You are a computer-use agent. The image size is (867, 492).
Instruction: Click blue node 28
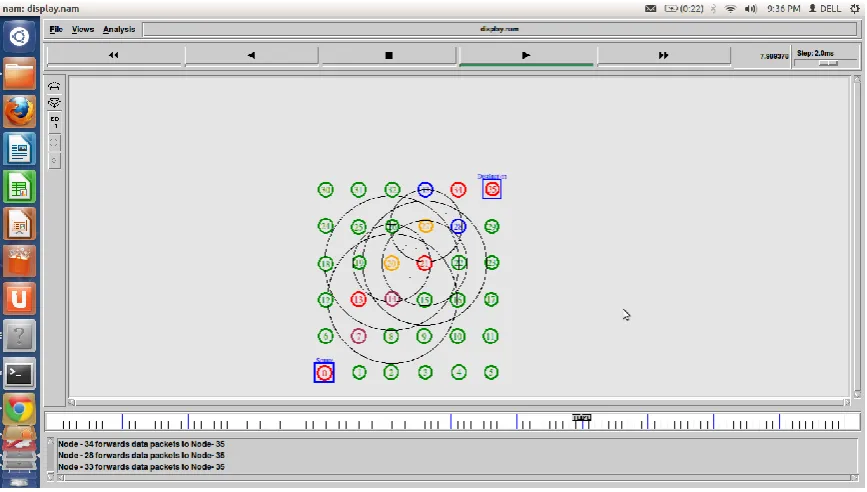458,226
